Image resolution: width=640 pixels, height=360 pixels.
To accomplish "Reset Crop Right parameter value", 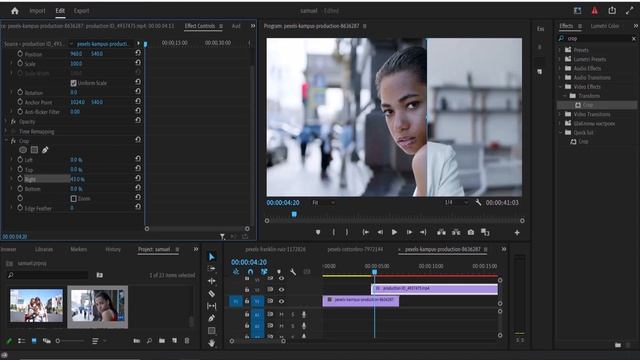I will pyautogui.click(x=138, y=178).
